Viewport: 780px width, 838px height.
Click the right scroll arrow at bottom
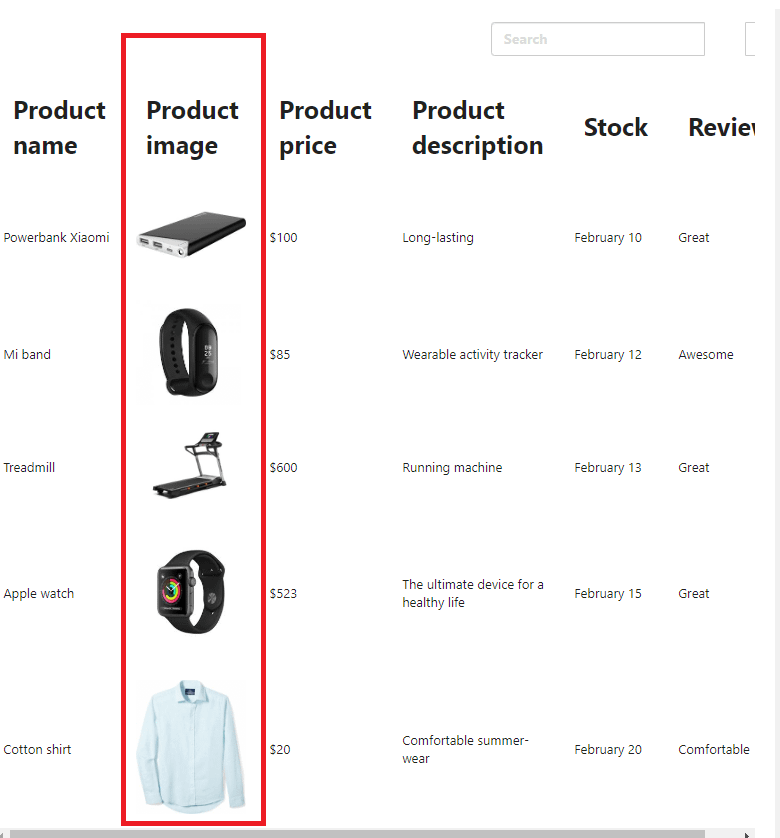coord(748,833)
